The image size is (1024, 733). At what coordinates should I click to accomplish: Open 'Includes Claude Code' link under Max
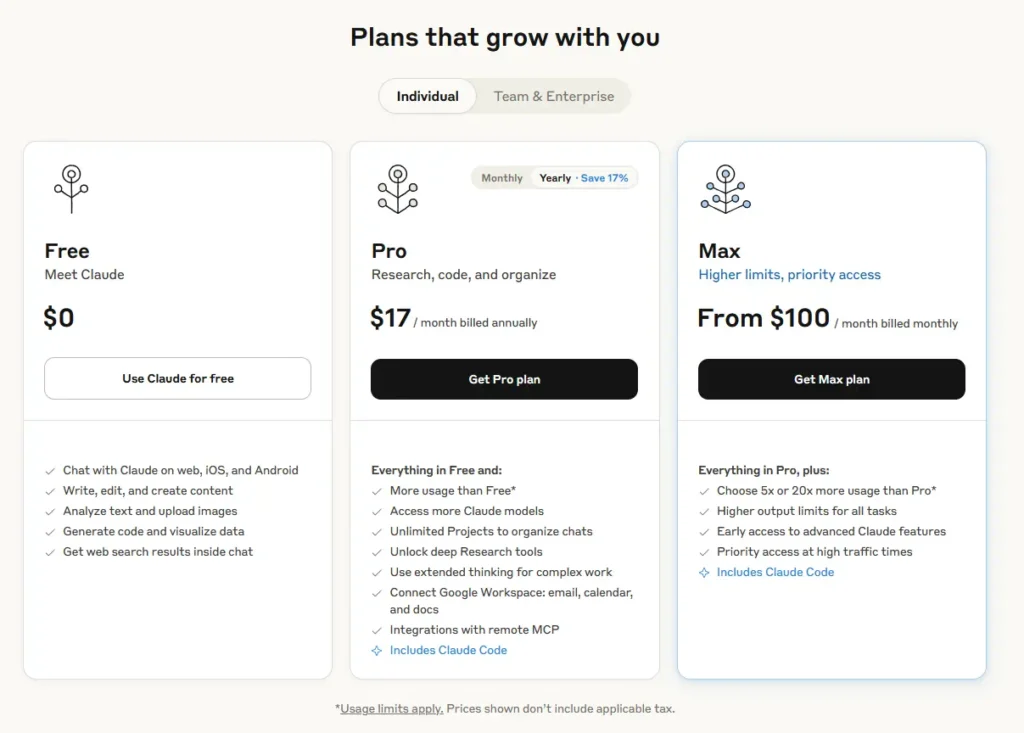click(775, 573)
